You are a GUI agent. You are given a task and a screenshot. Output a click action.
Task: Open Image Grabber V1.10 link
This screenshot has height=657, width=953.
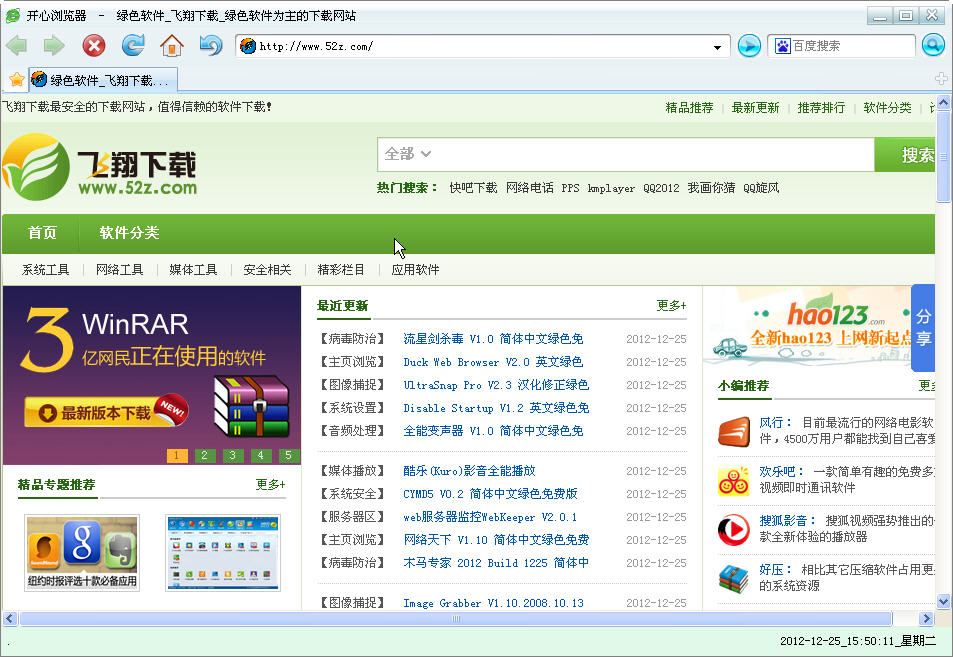(x=493, y=603)
